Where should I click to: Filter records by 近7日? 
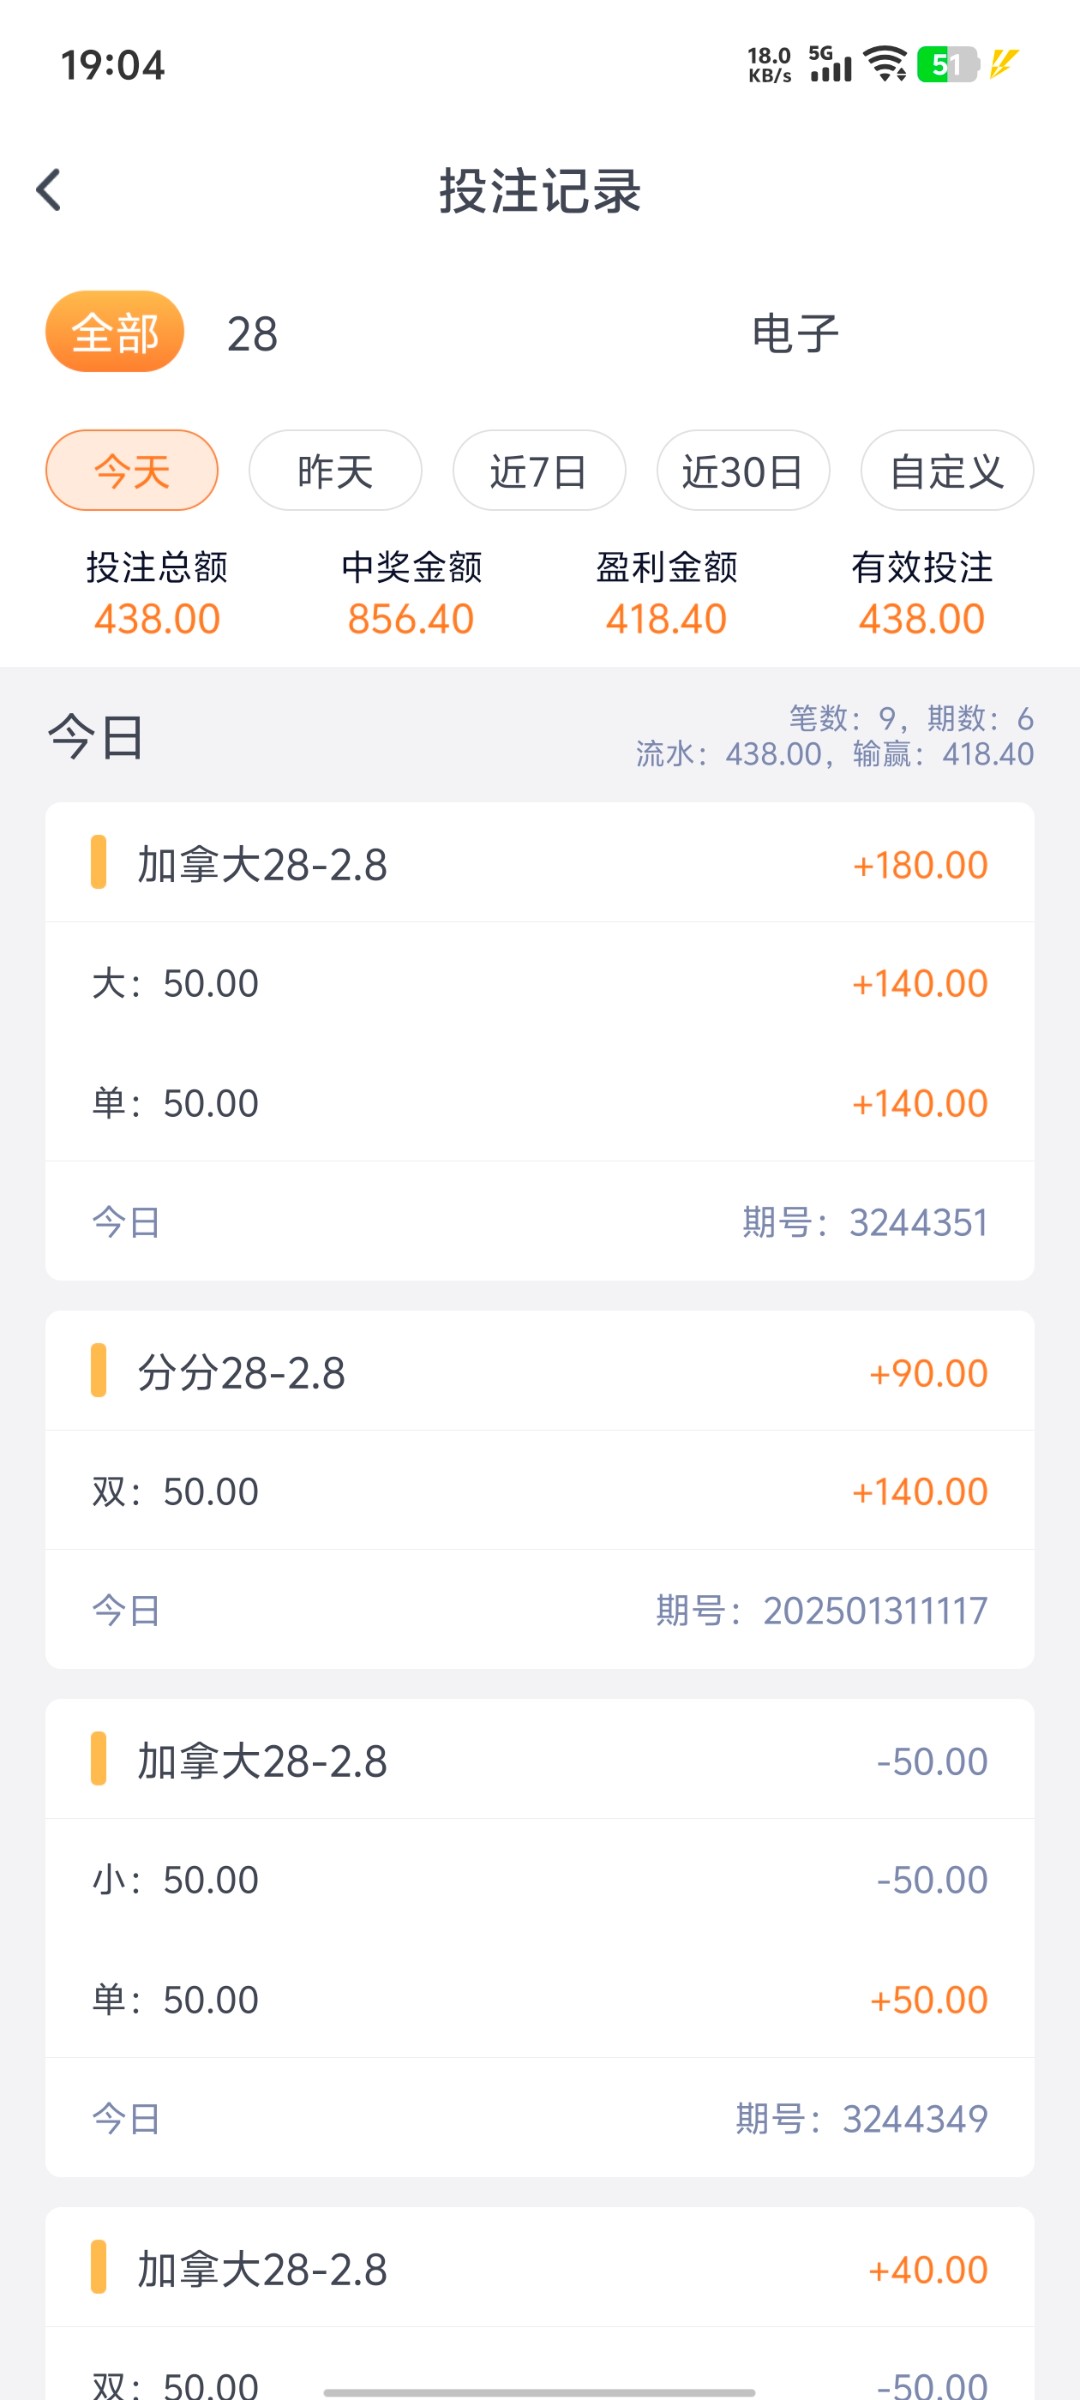[x=539, y=471]
